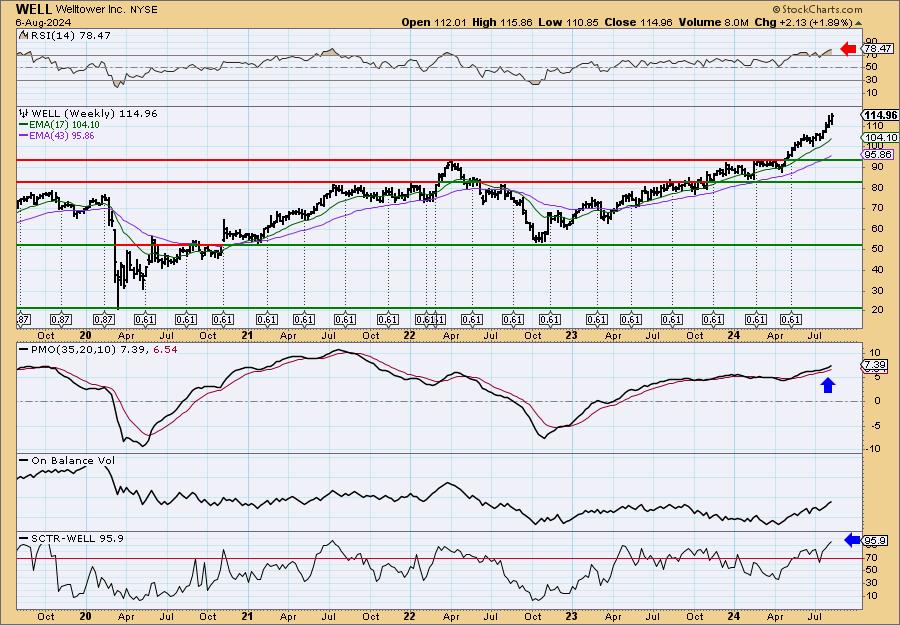Click the green EMA(17) line swatch
900x625 pixels.
click(x=24, y=125)
